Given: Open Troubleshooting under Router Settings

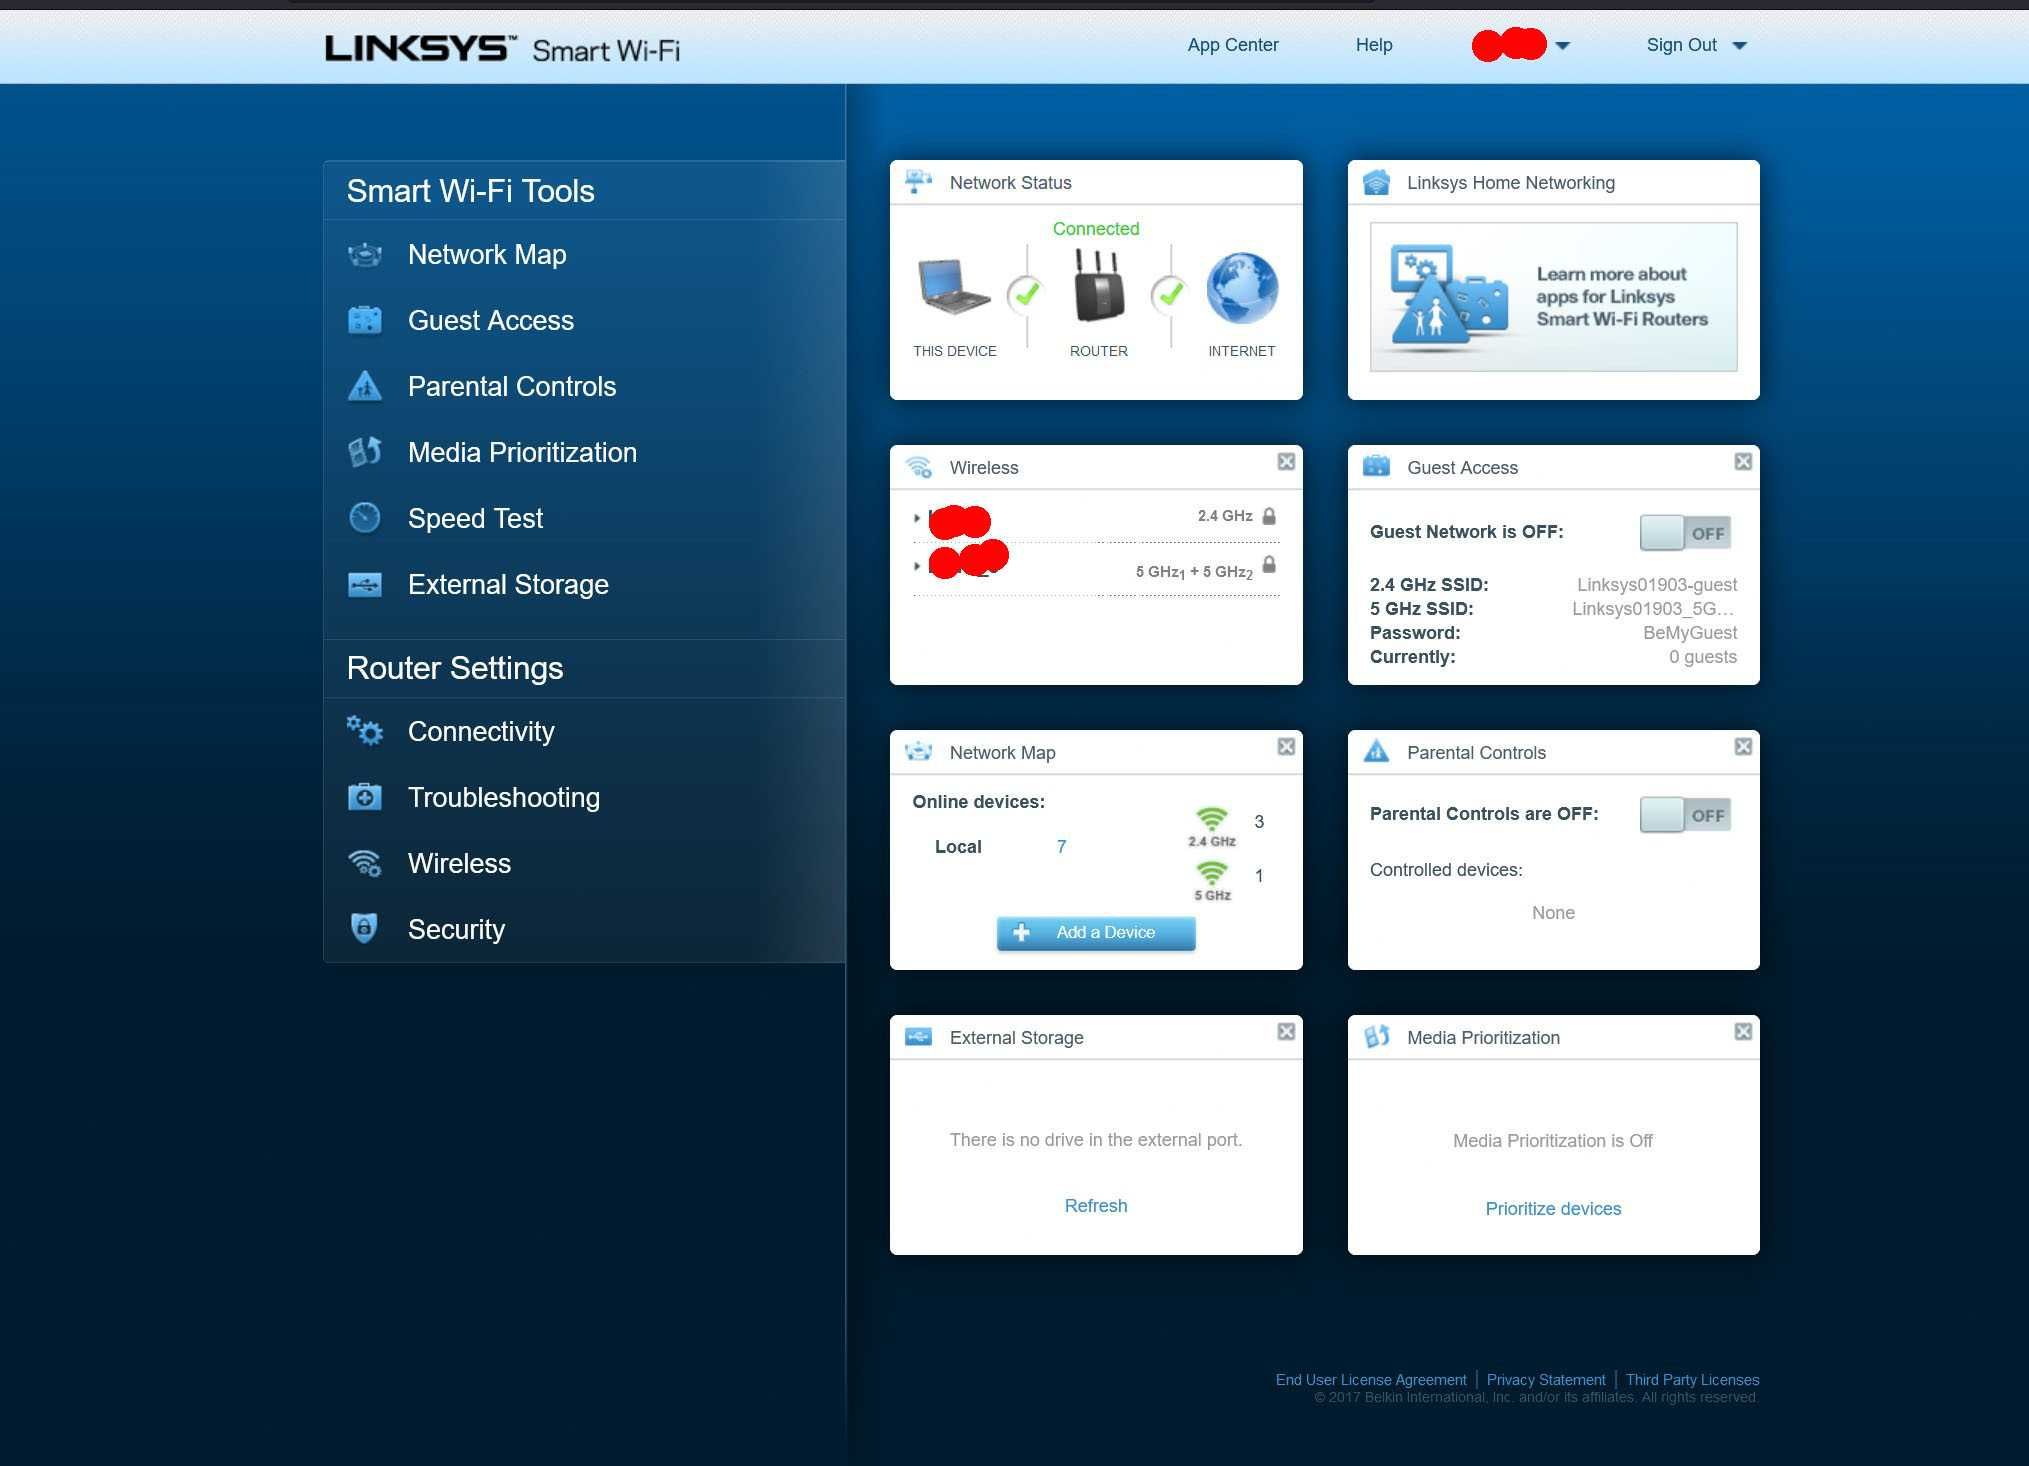Looking at the screenshot, I should (x=504, y=798).
